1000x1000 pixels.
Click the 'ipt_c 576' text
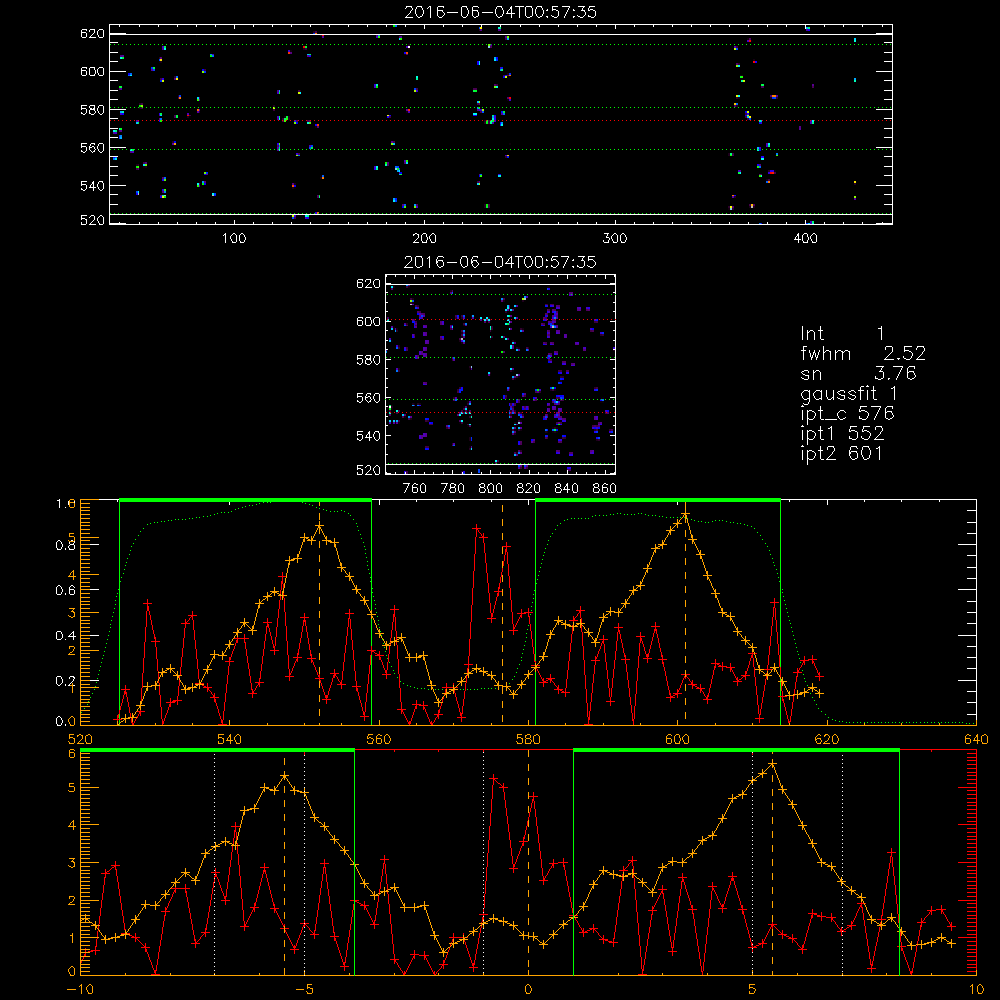(848, 414)
